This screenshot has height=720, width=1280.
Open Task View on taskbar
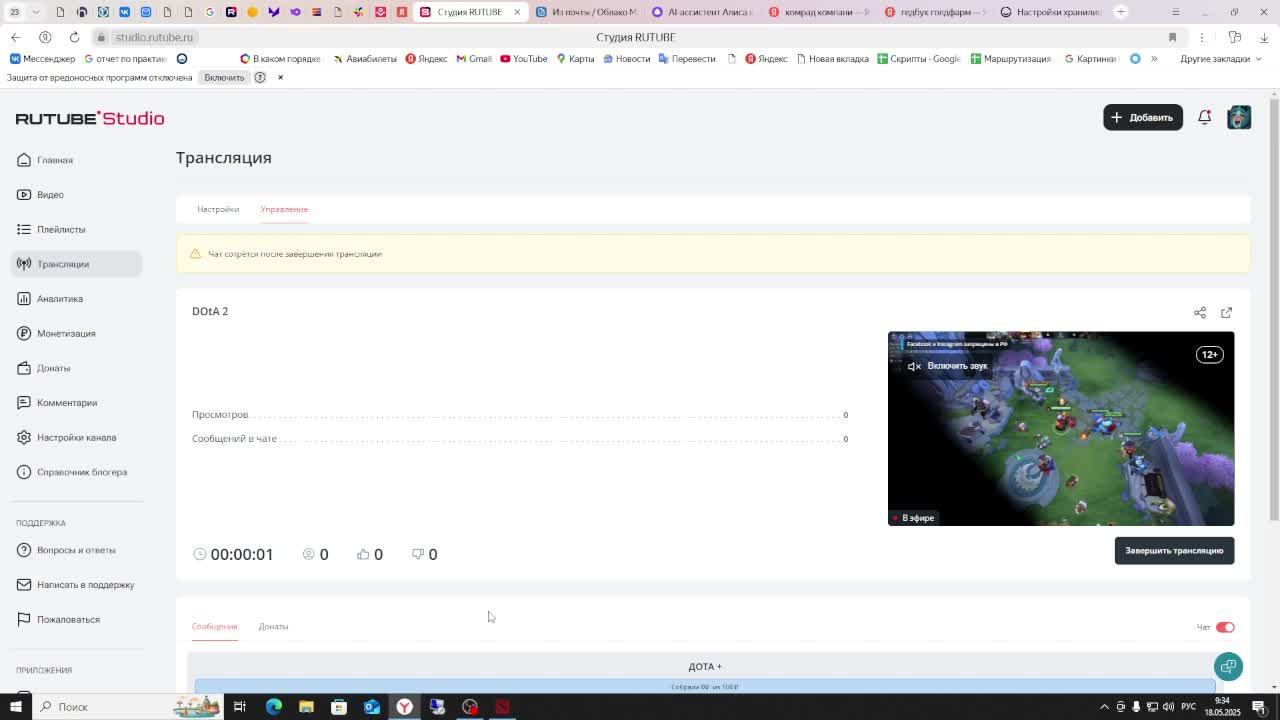click(240, 707)
